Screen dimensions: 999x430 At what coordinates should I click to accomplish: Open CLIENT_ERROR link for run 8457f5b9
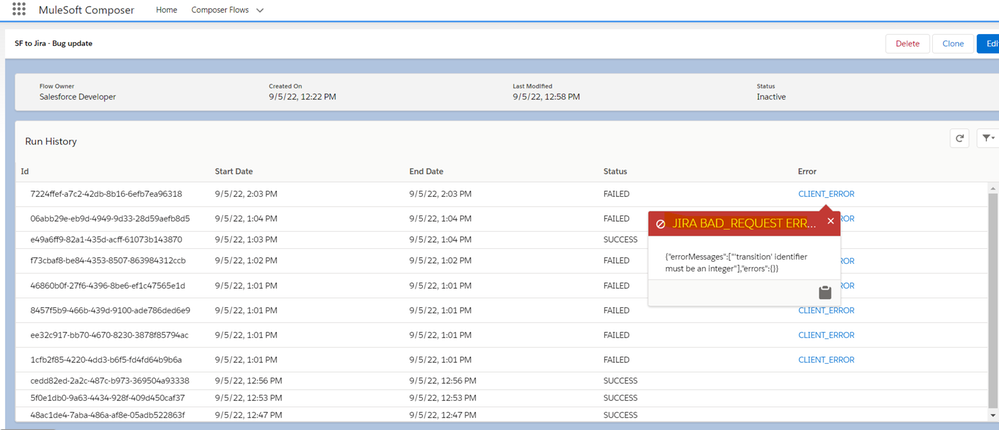826,310
